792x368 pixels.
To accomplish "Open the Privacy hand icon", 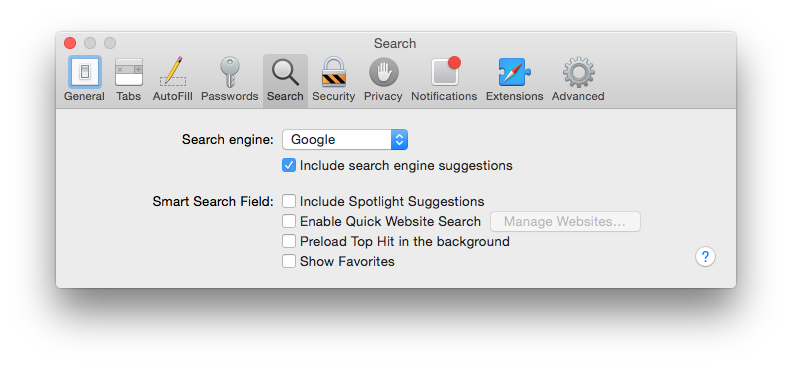I will 383,72.
